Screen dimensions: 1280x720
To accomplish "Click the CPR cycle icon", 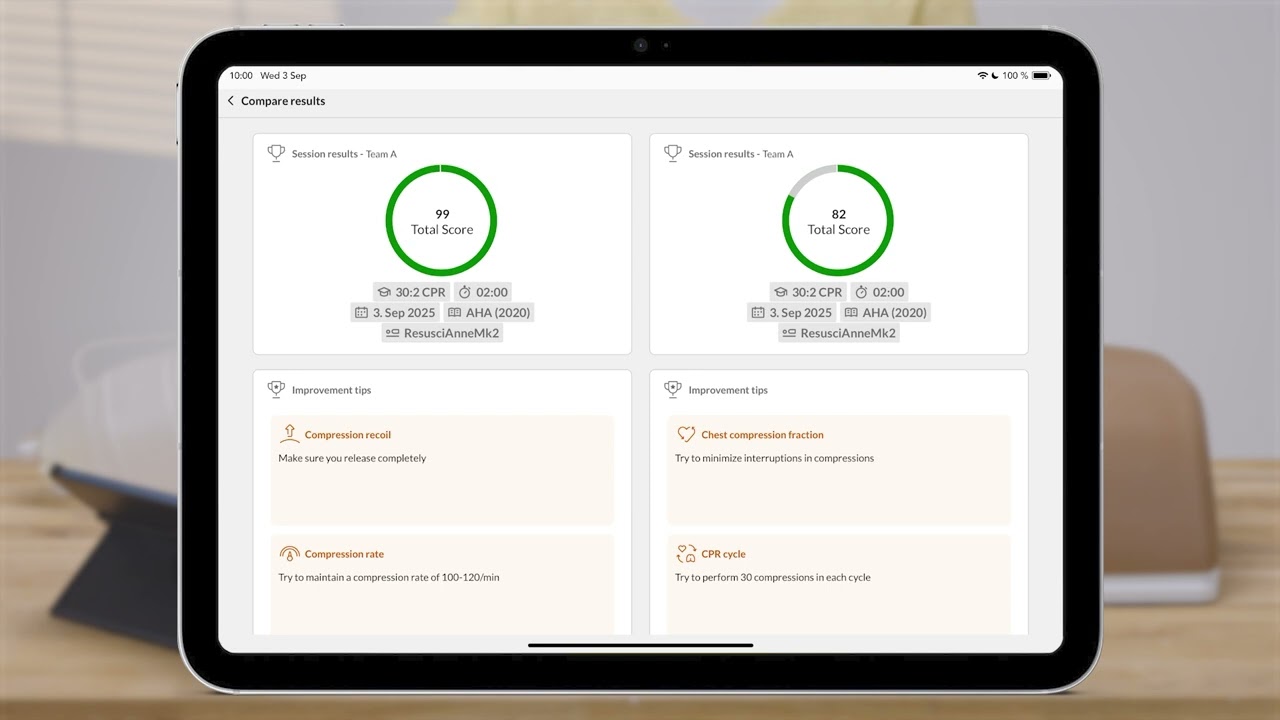I will 686,553.
